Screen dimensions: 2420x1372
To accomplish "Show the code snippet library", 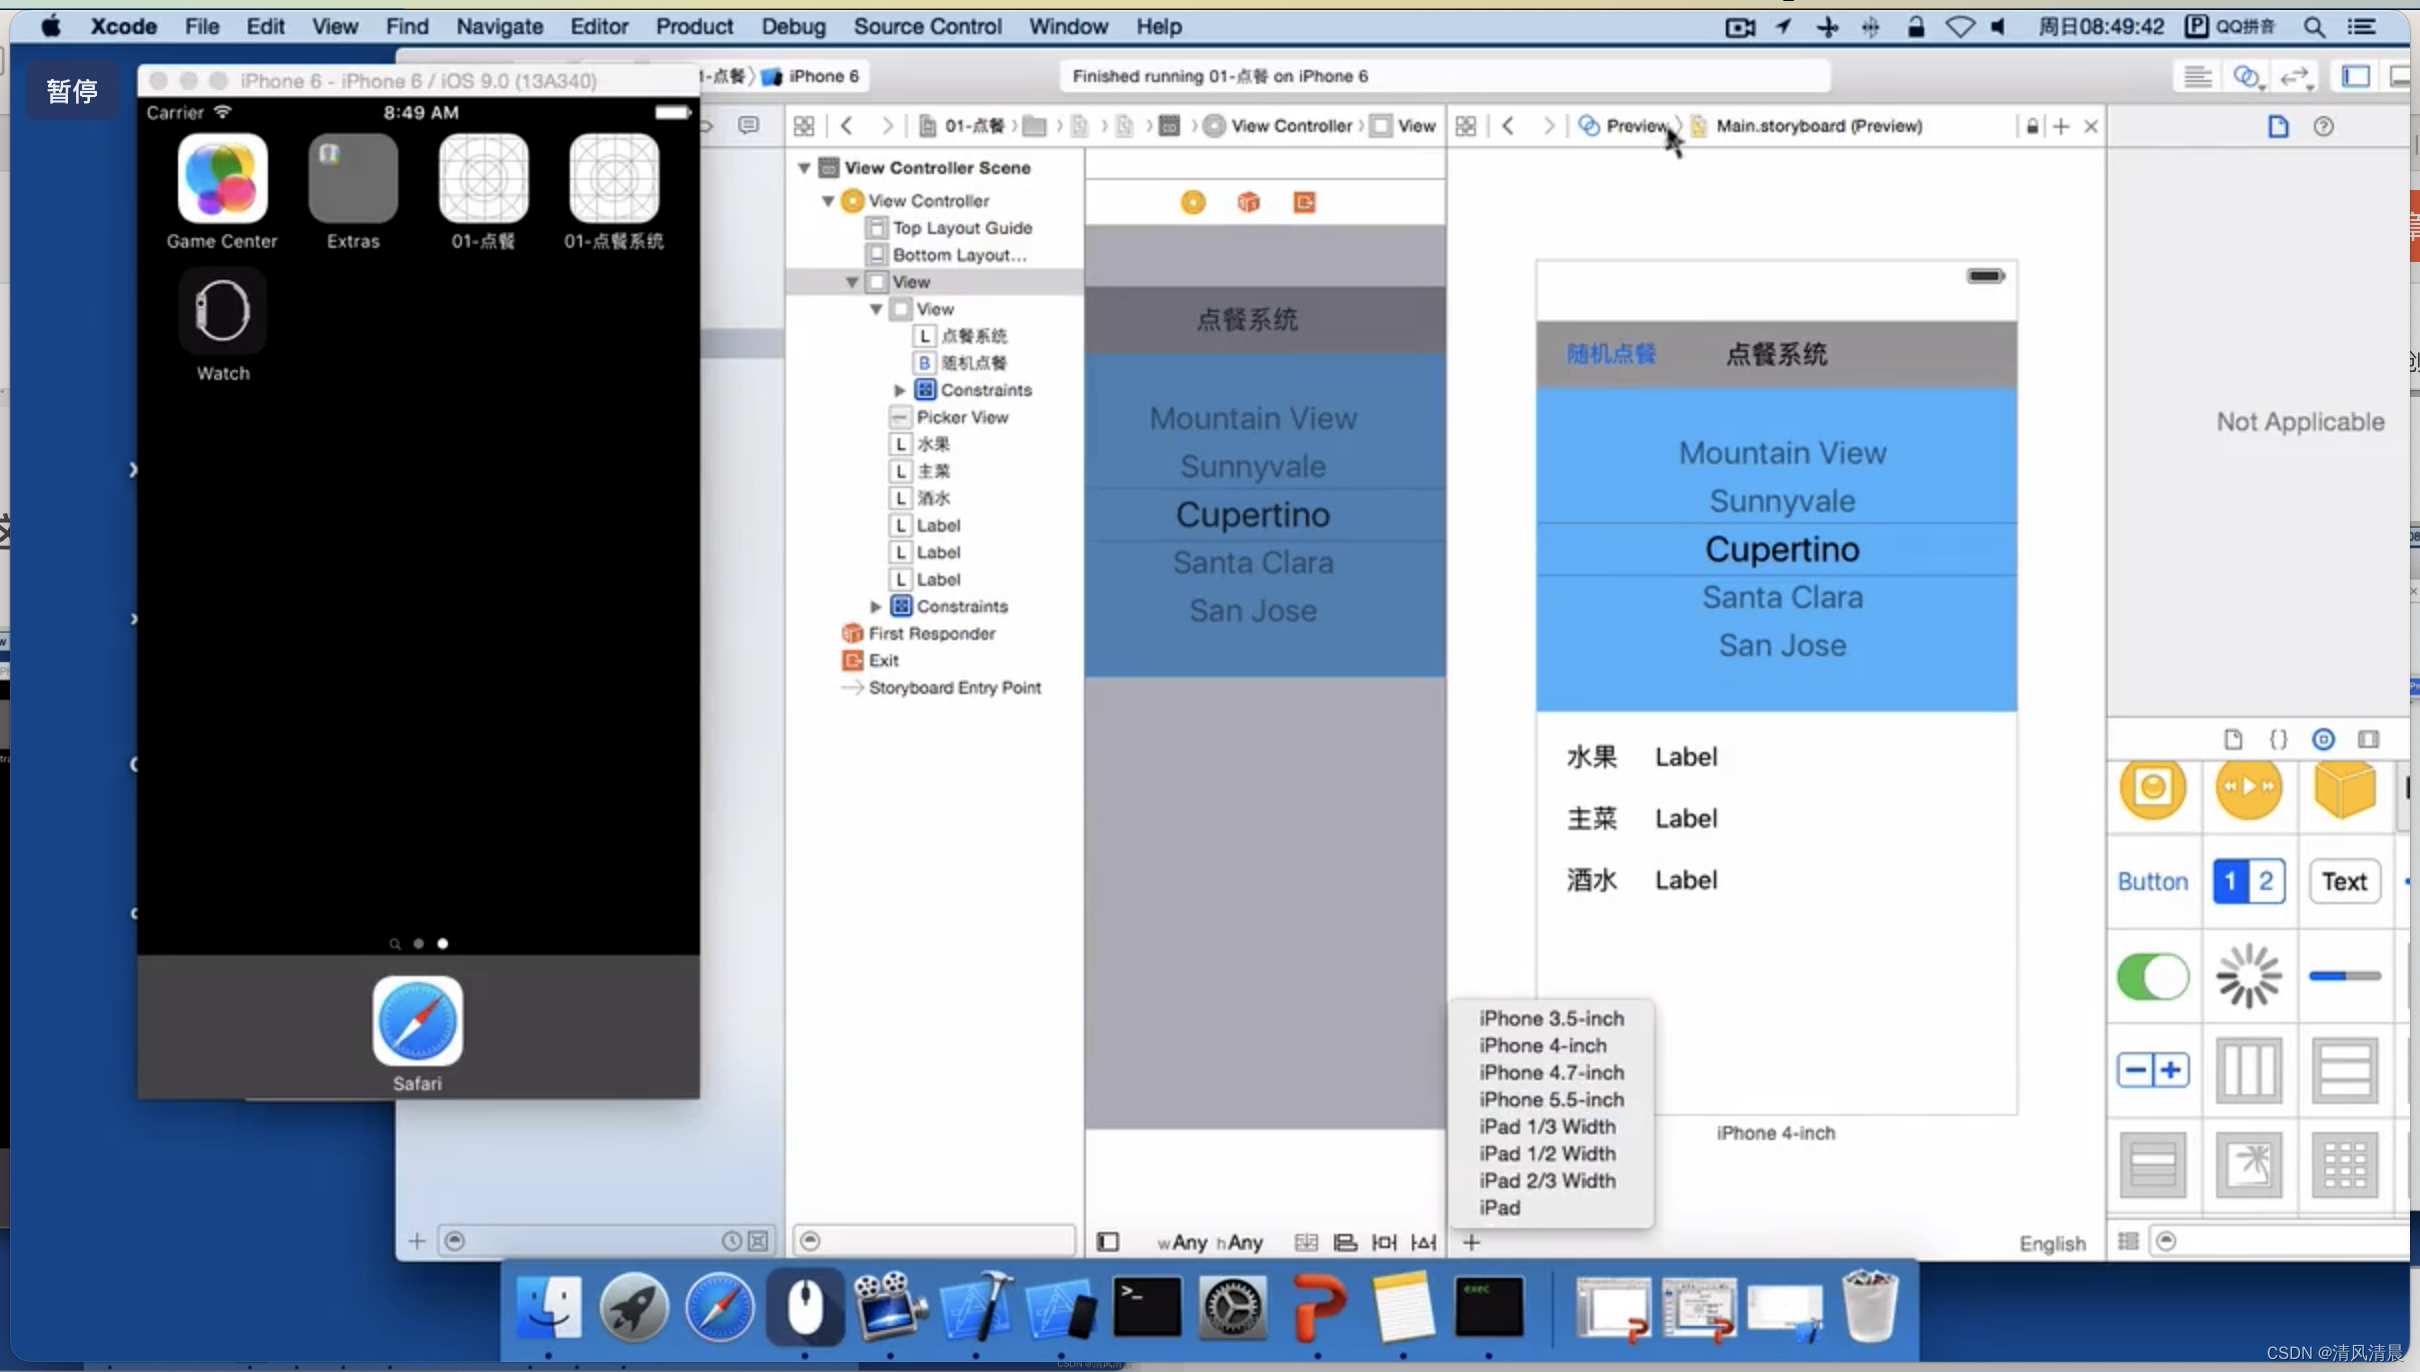I will point(2278,739).
